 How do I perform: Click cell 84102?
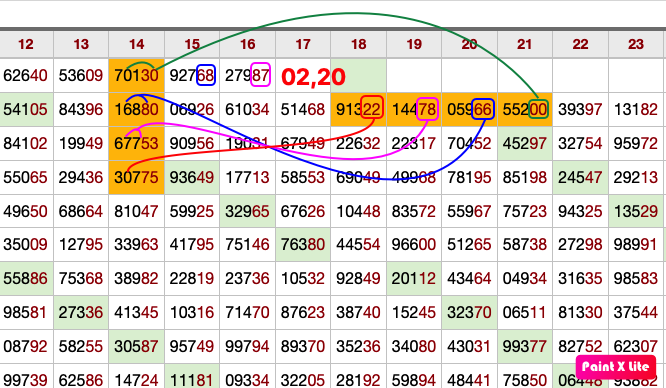(x=26, y=144)
